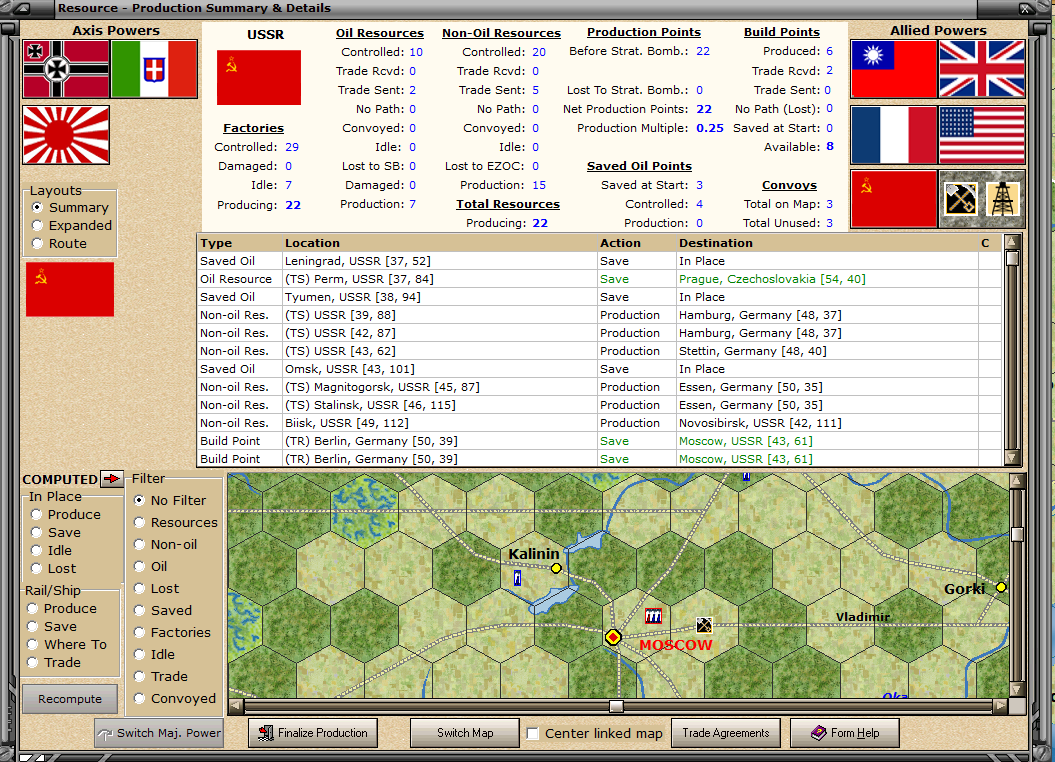This screenshot has width=1055, height=762.
Task: Click resource table scroll down arrow
Action: pyautogui.click(x=1012, y=458)
